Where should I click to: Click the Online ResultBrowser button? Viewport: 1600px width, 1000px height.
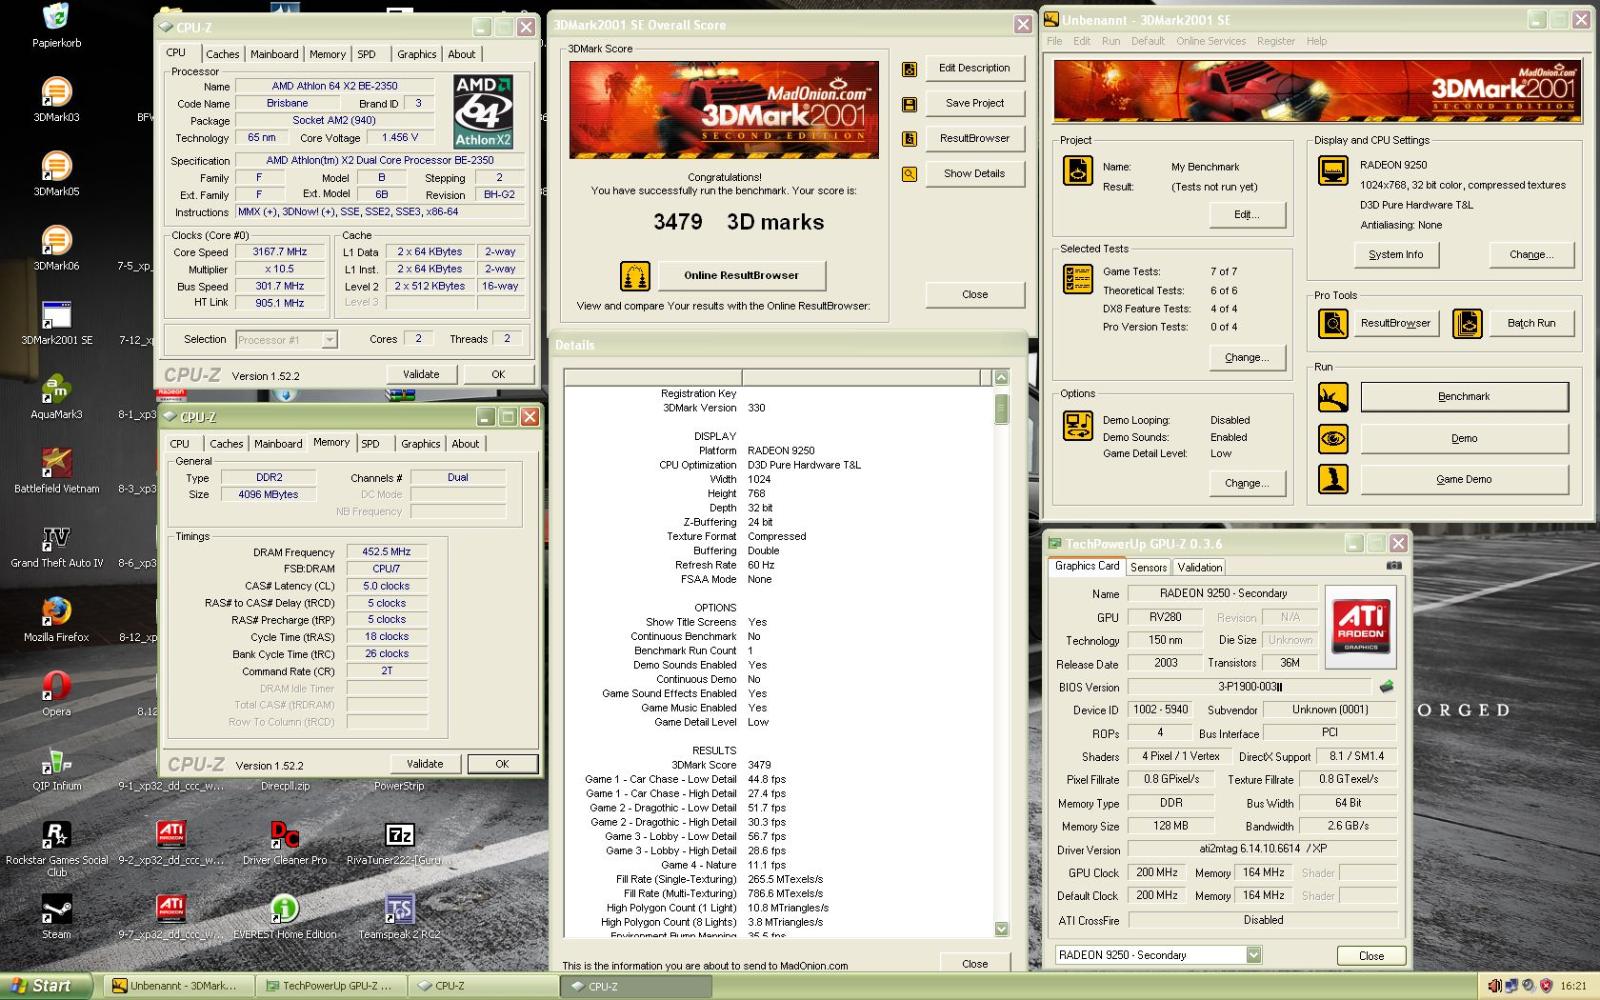pos(741,275)
